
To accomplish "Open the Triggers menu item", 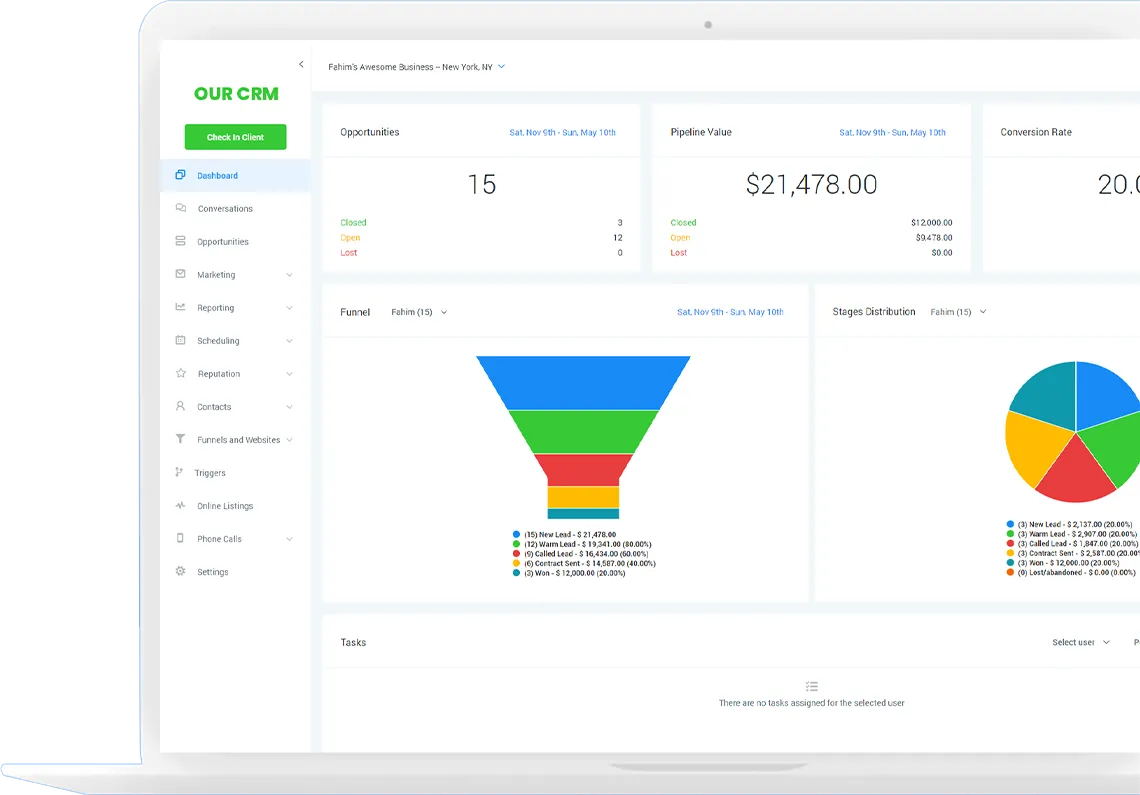I will 236,473.
